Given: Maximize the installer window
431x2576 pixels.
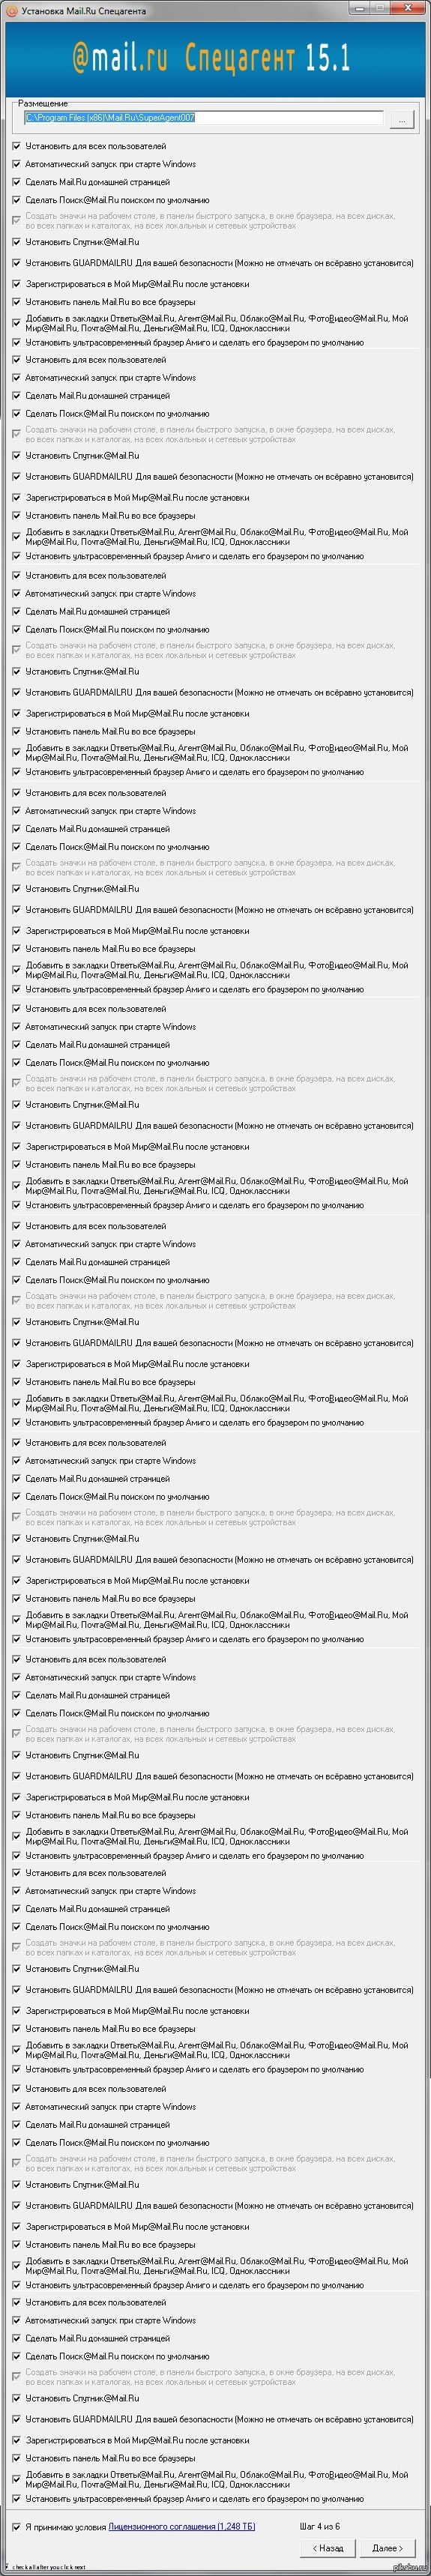Looking at the screenshot, I should click(x=381, y=8).
